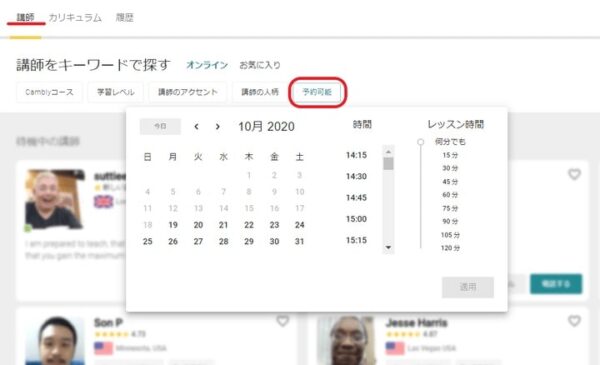Select the 14:15 time slot
Viewport: 600px width, 365px height.
[x=356, y=155]
